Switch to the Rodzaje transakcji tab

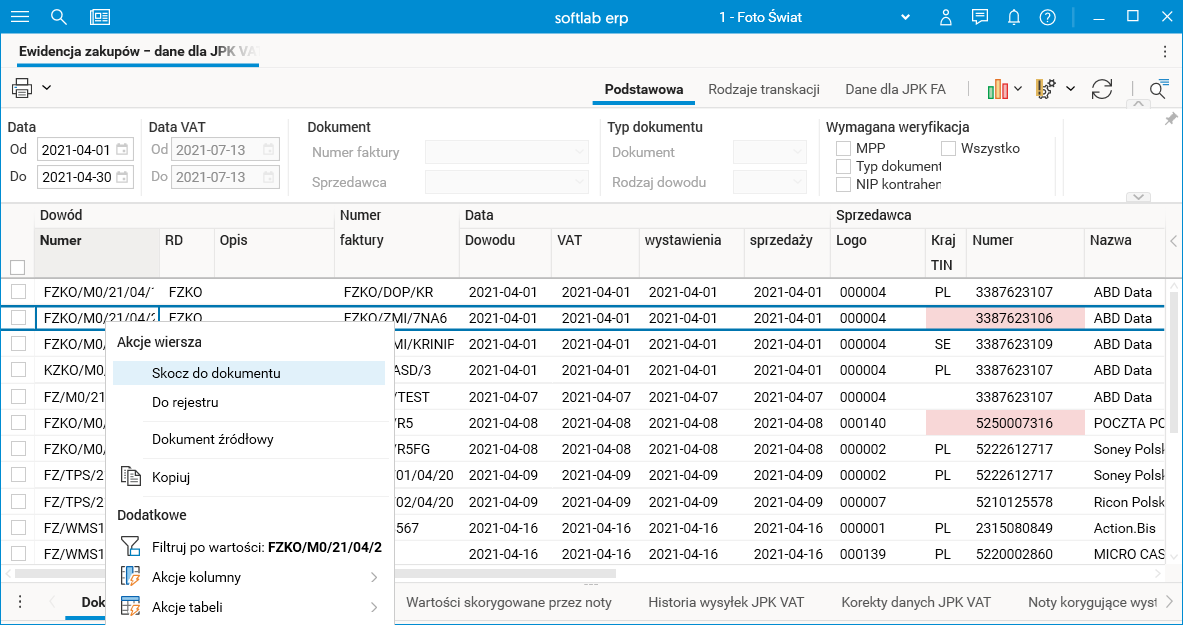(764, 89)
